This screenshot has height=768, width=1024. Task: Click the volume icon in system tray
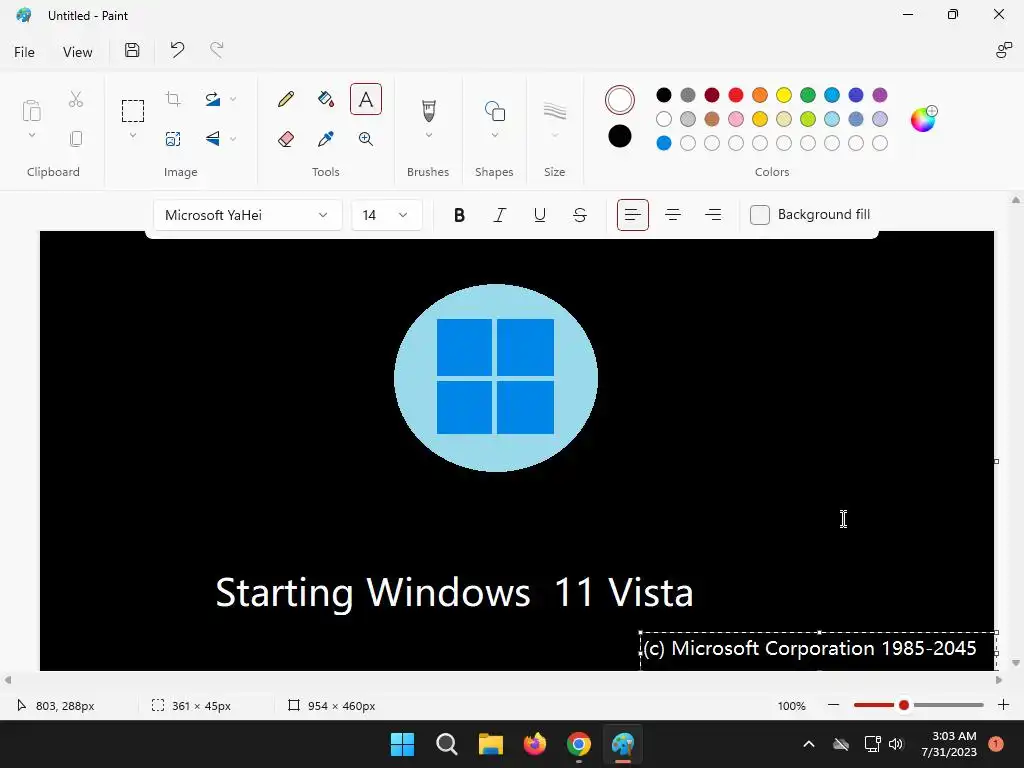[x=896, y=744]
